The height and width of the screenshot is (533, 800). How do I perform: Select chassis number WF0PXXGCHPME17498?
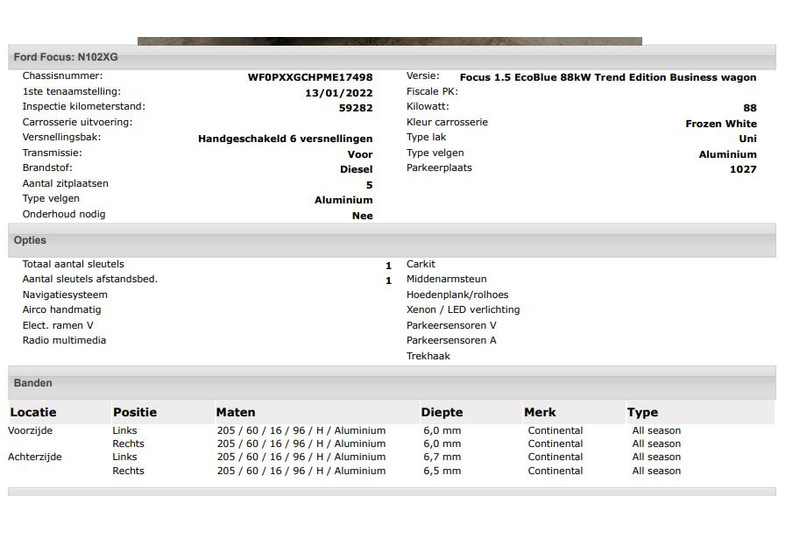pyautogui.click(x=310, y=77)
